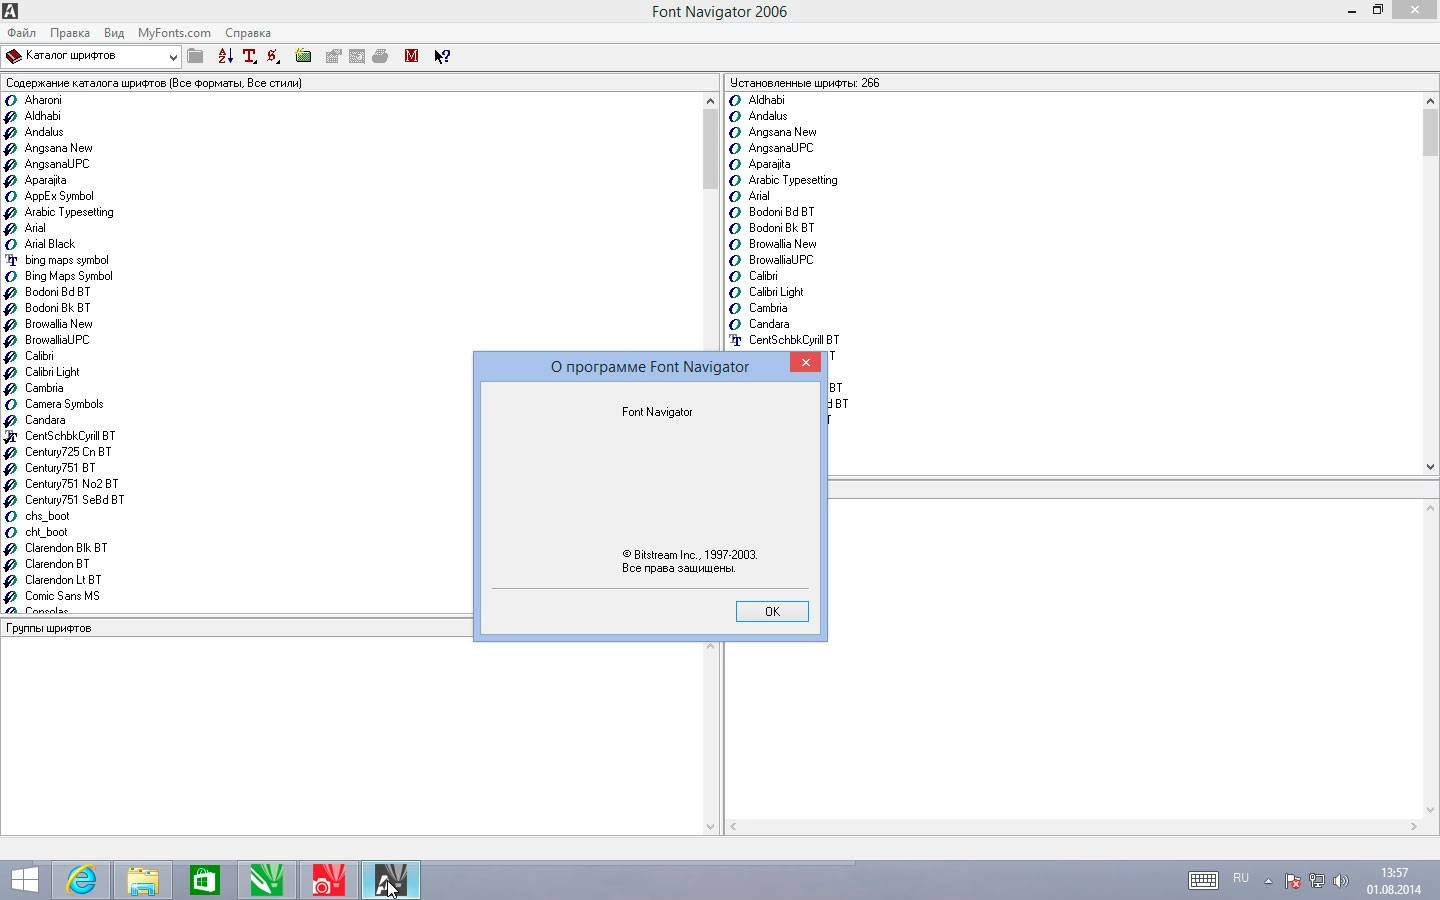Click the red M MyFonts icon
This screenshot has height=900, width=1440.
[x=411, y=56]
